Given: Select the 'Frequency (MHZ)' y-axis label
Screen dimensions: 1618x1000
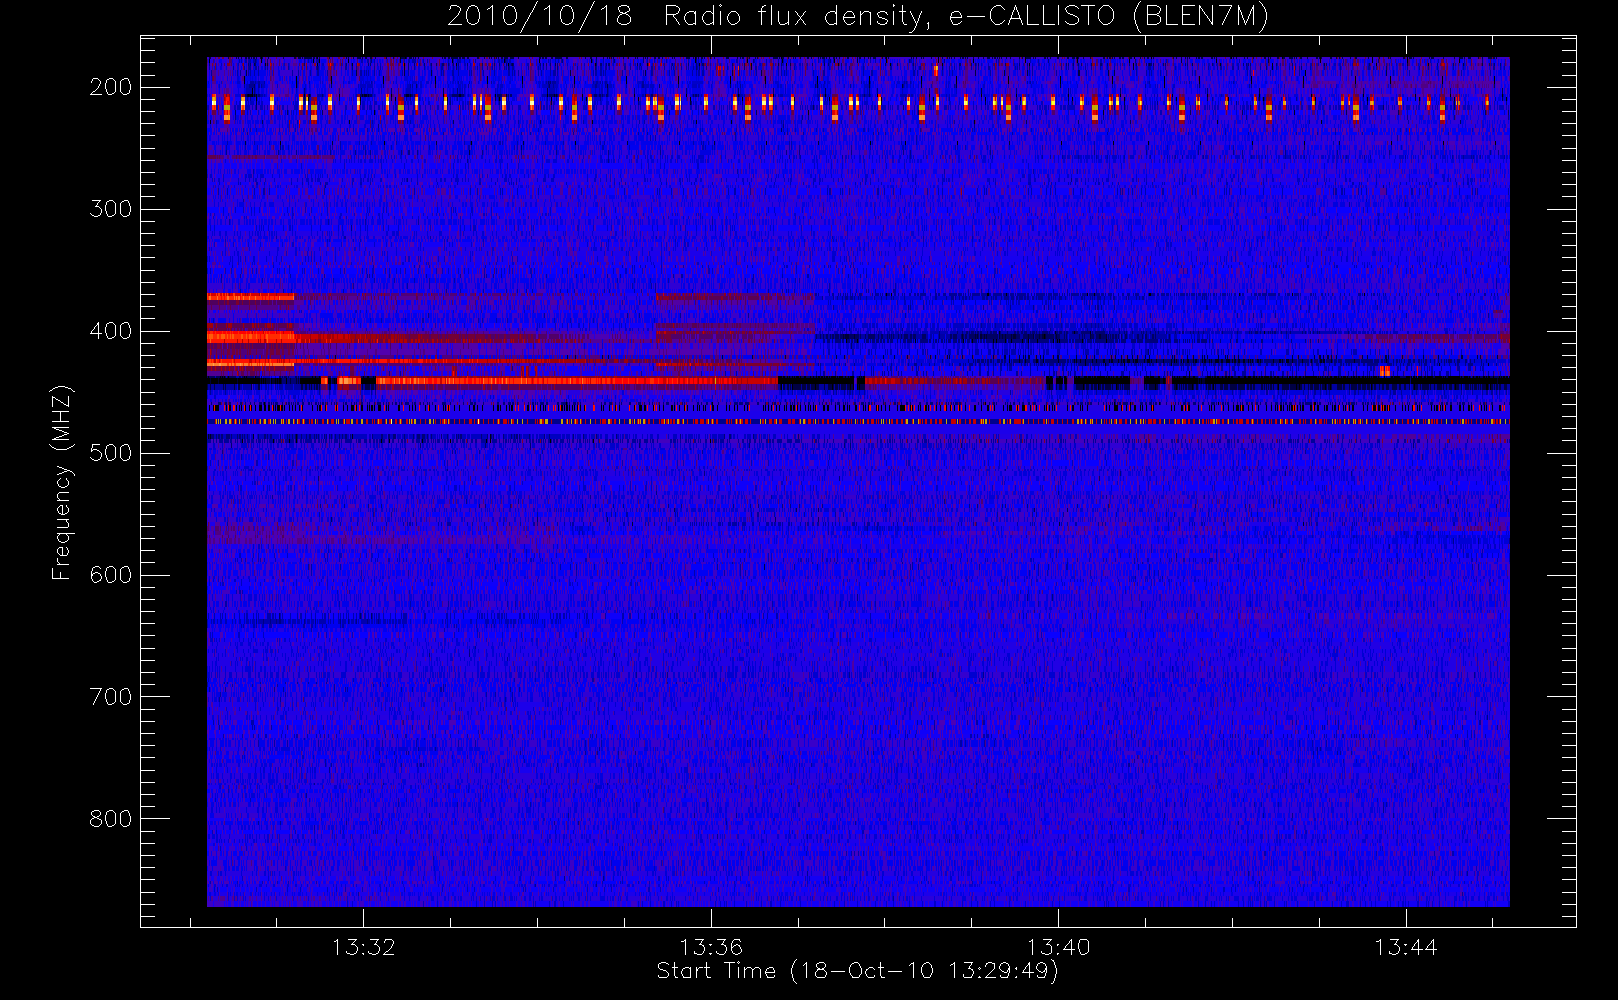Looking at the screenshot, I should click(62, 483).
